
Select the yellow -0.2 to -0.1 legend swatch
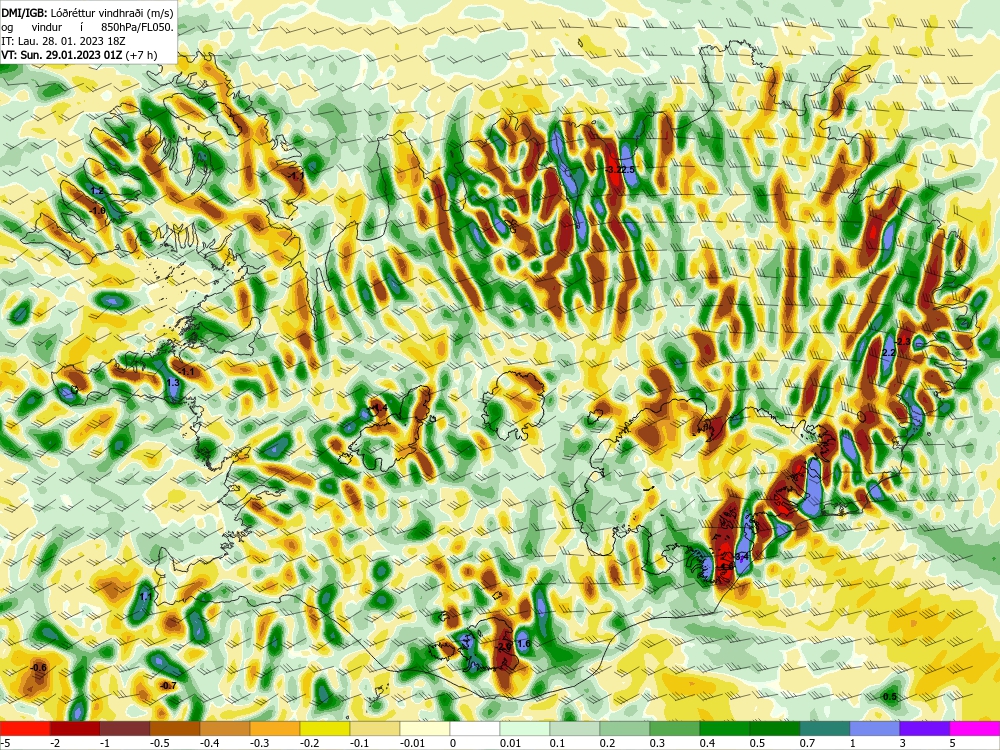point(325,728)
